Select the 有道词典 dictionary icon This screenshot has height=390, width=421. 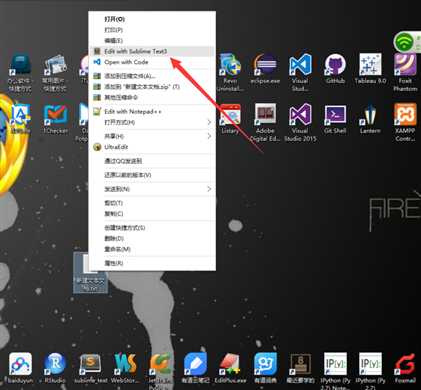(x=265, y=368)
